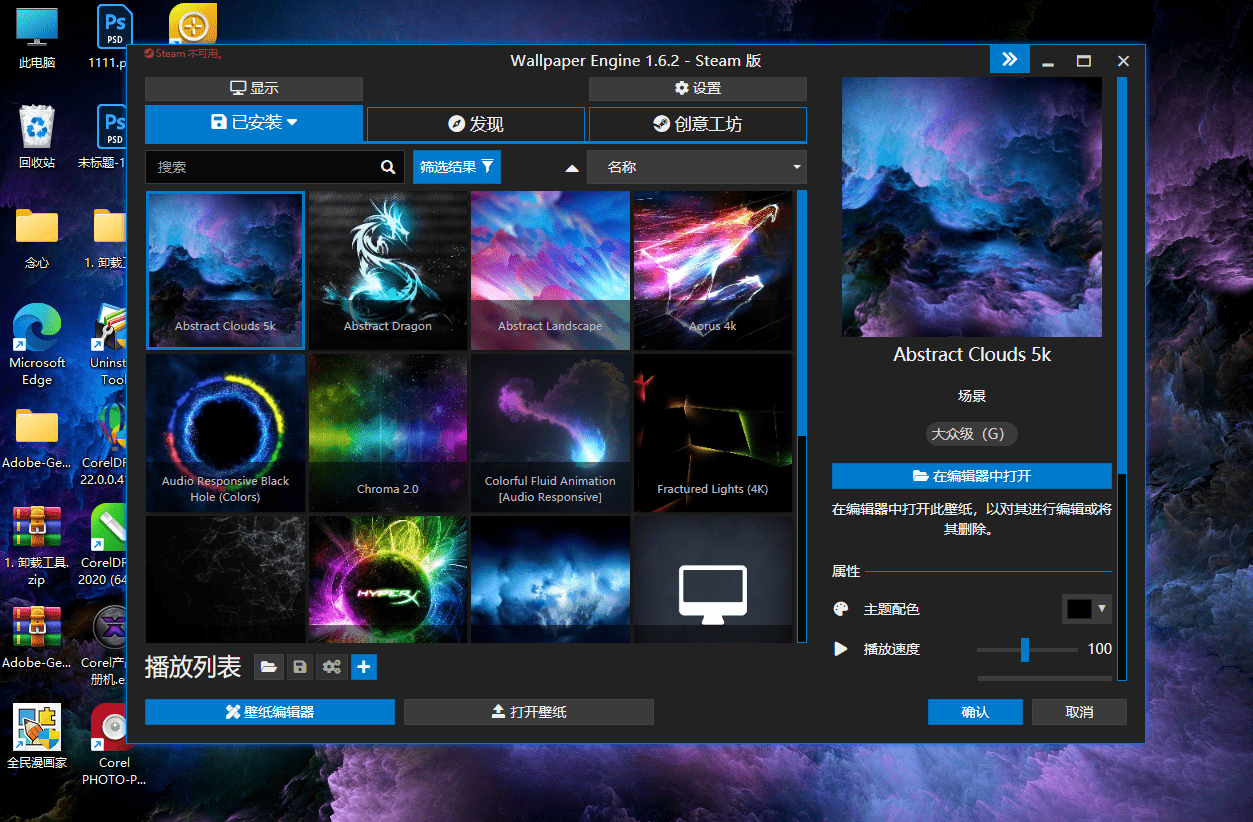Viewport: 1253px width, 822px height.
Task: Toggle ascending sort order arrow
Action: click(x=572, y=168)
